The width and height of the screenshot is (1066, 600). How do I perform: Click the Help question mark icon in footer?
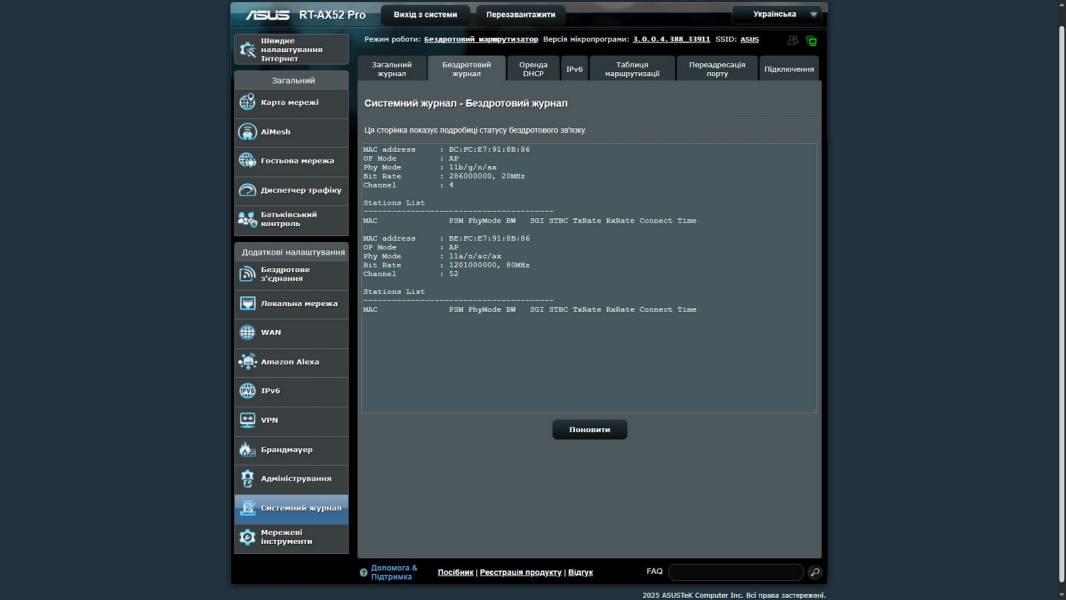(363, 573)
